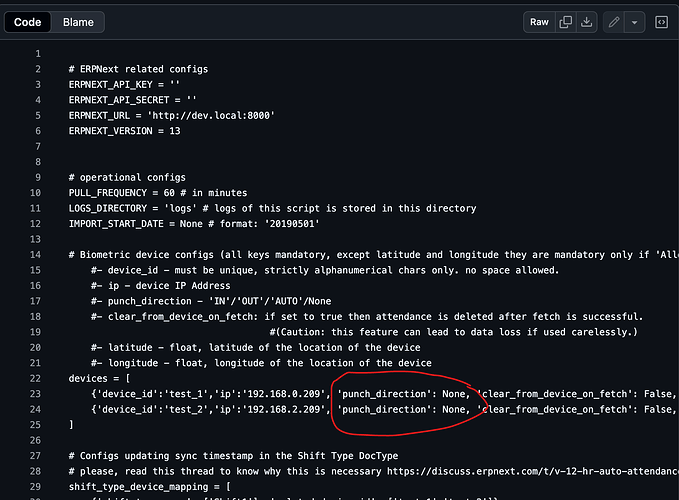The width and height of the screenshot is (679, 500).
Task: Open the Raw file view
Action: [x=539, y=22]
